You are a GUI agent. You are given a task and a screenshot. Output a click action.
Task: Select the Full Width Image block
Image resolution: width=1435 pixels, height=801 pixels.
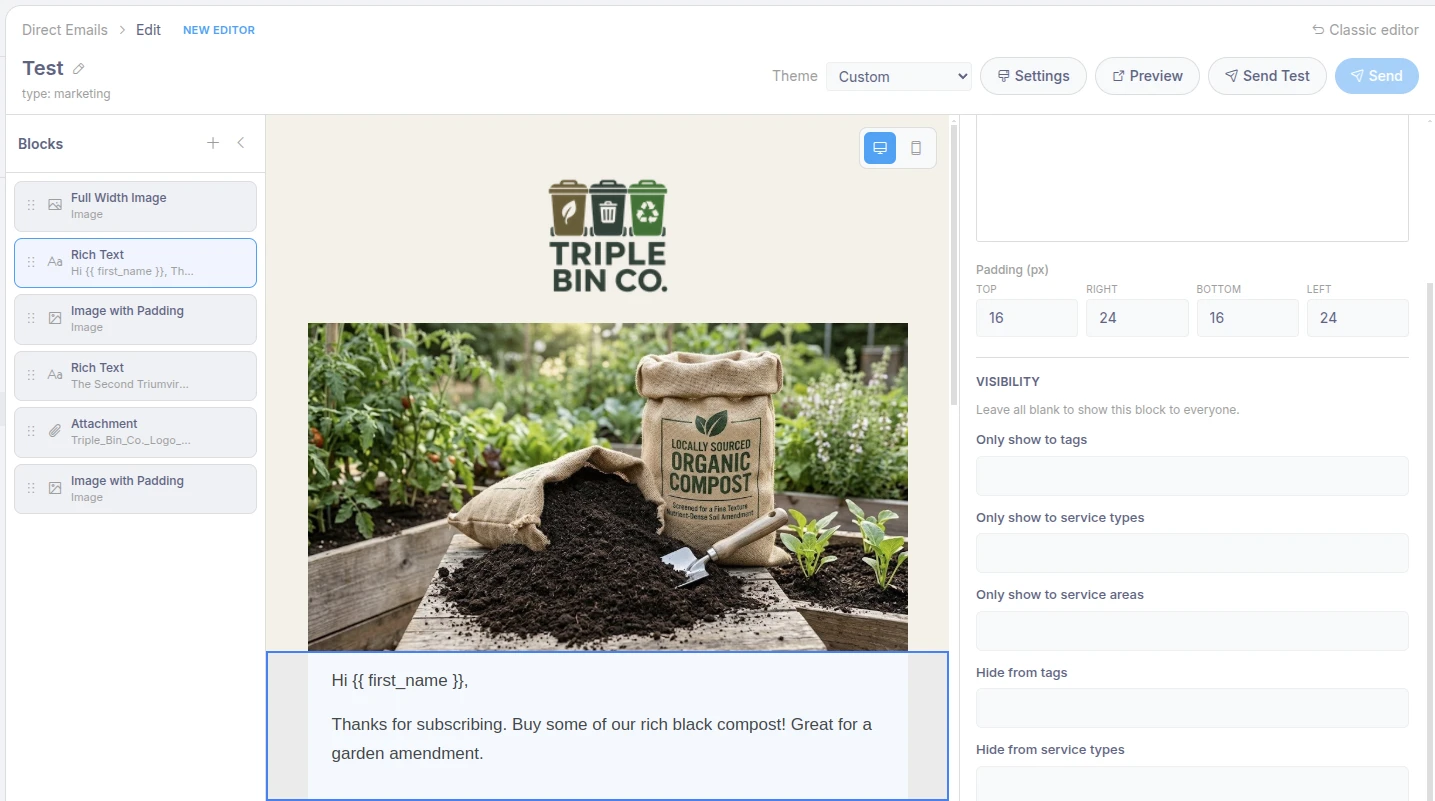click(x=135, y=206)
